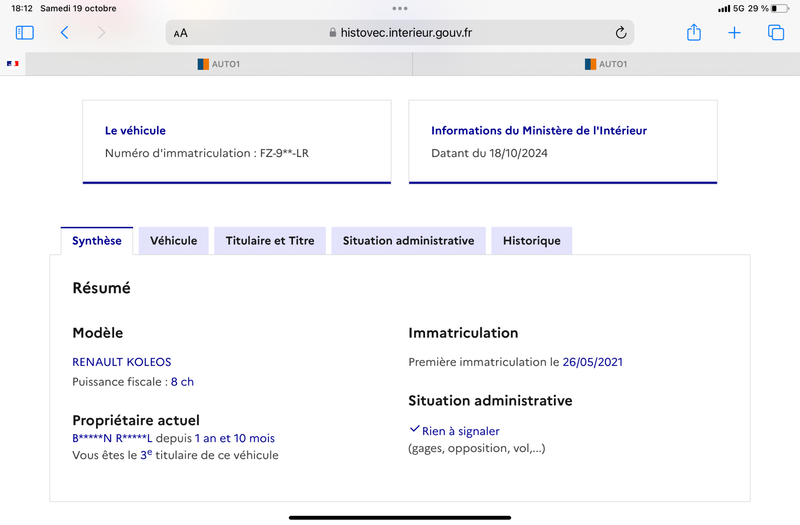Open the Véhicule tab

(x=173, y=241)
